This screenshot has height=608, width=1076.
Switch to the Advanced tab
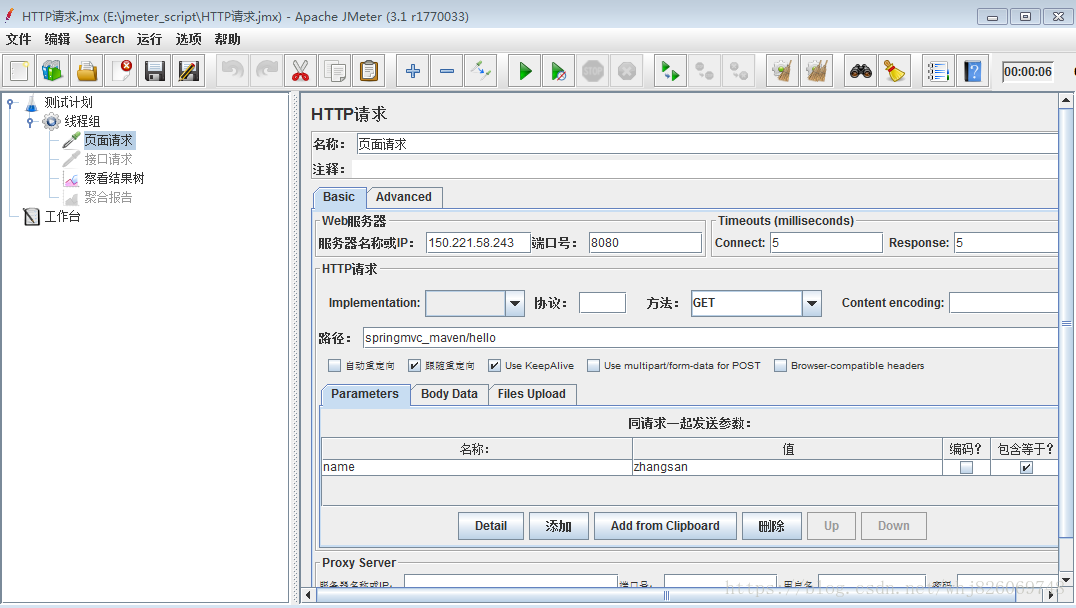(404, 197)
